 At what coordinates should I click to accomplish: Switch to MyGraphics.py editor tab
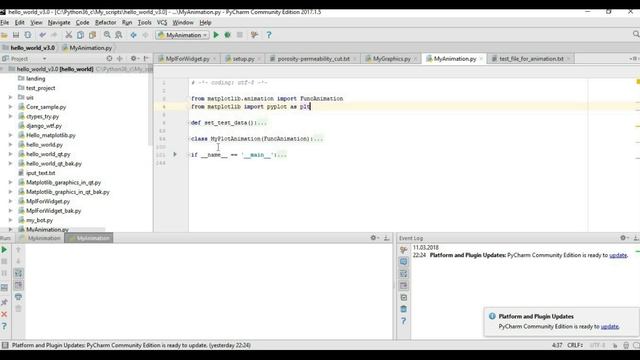391,59
